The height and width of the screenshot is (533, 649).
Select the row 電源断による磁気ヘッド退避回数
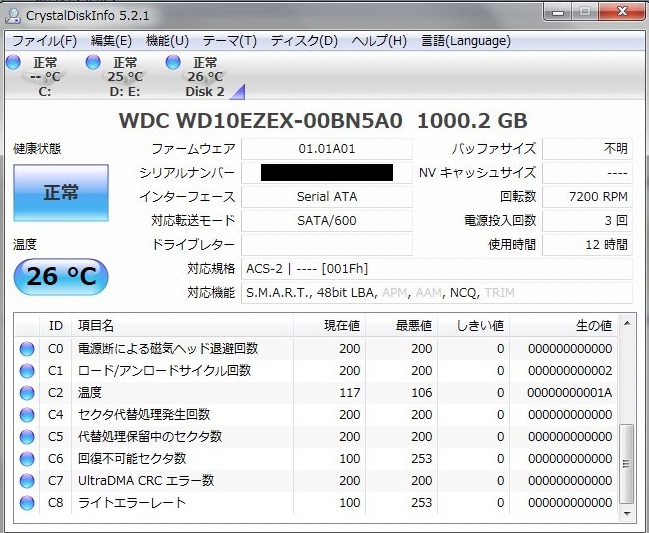click(317, 349)
